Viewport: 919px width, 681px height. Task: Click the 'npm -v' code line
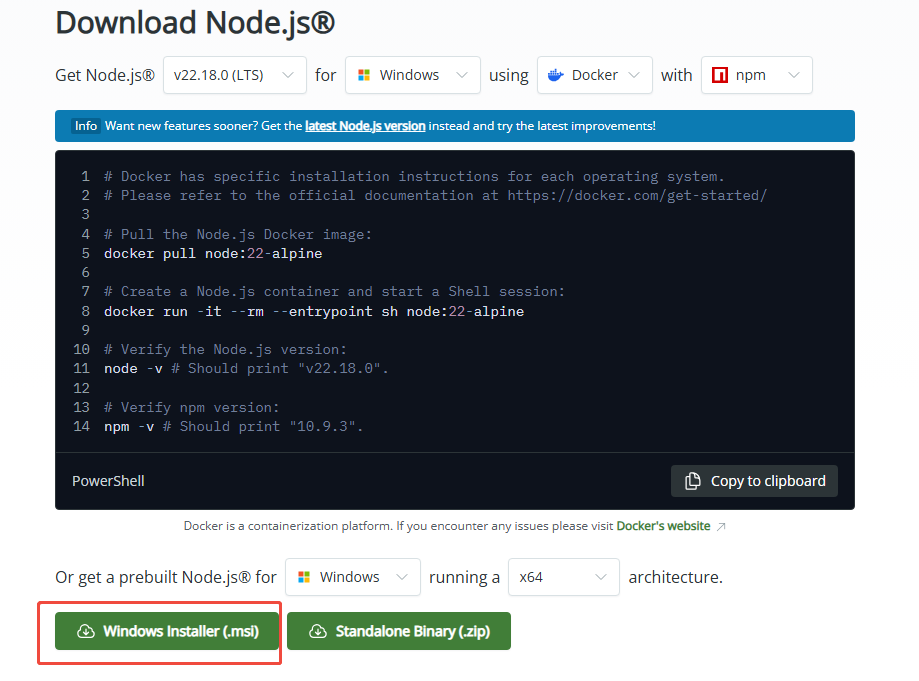coord(234,426)
